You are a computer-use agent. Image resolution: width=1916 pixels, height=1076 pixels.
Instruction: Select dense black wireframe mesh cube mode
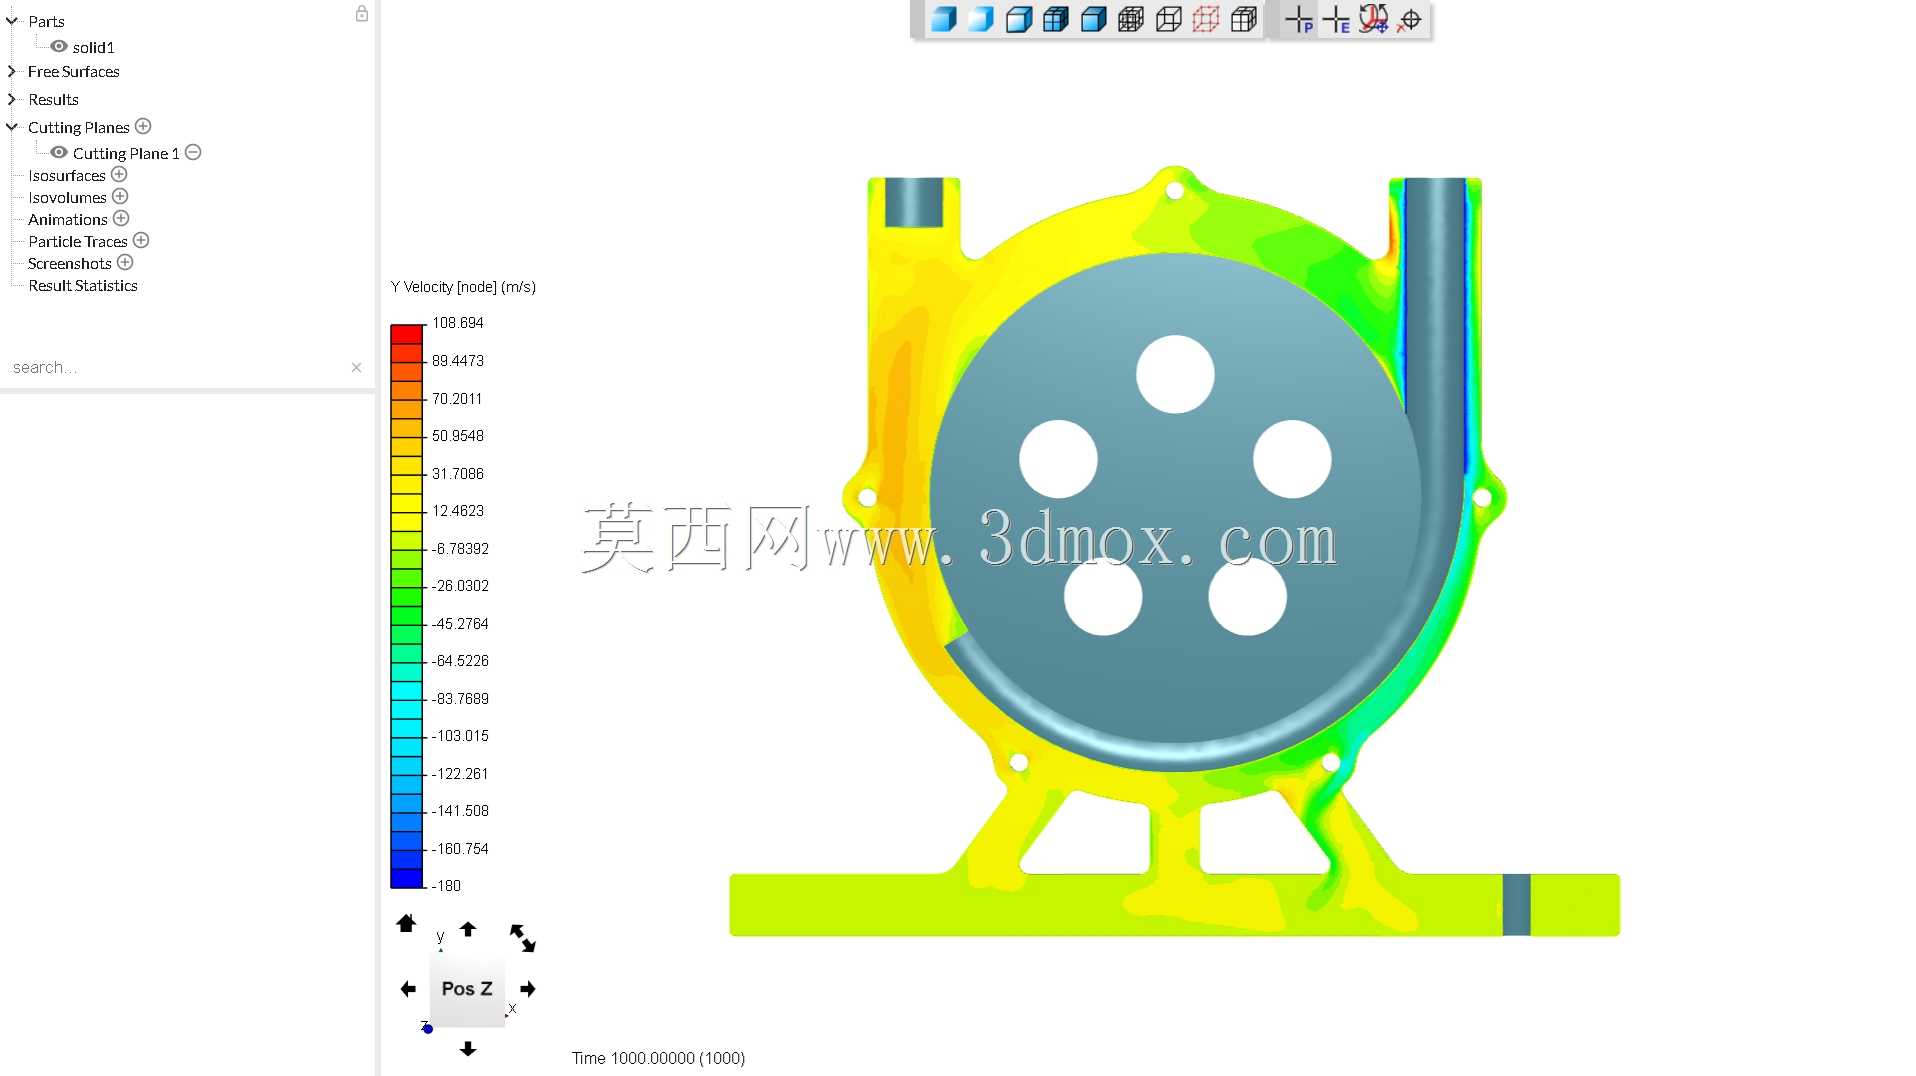click(x=1131, y=19)
